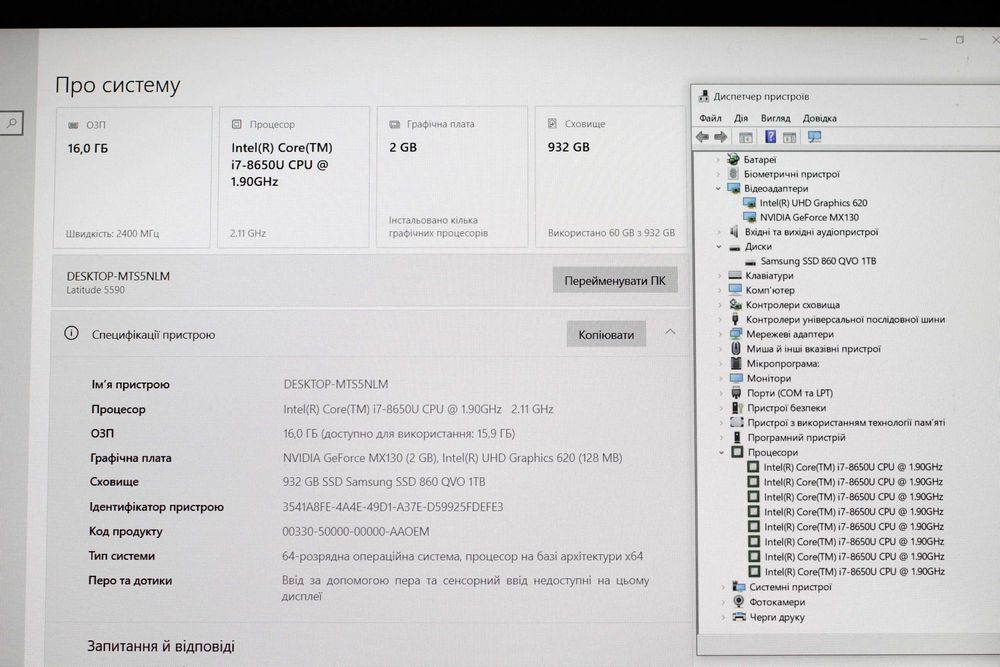The image size is (1000, 667).
Task: Select the Клавіатури keyboard icon
Action: pos(735,275)
